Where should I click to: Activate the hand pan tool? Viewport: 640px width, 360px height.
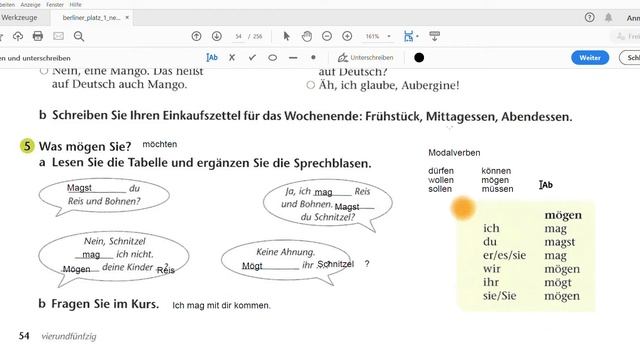(x=307, y=36)
